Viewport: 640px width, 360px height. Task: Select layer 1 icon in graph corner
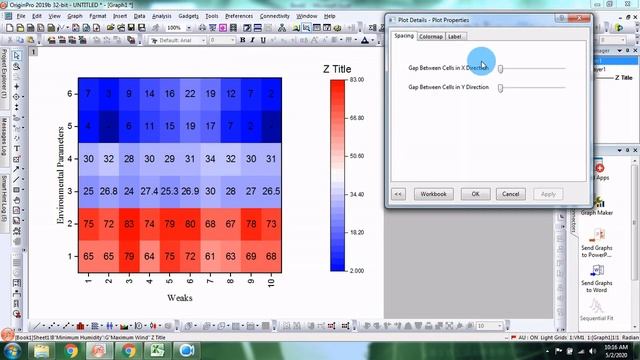point(34,51)
